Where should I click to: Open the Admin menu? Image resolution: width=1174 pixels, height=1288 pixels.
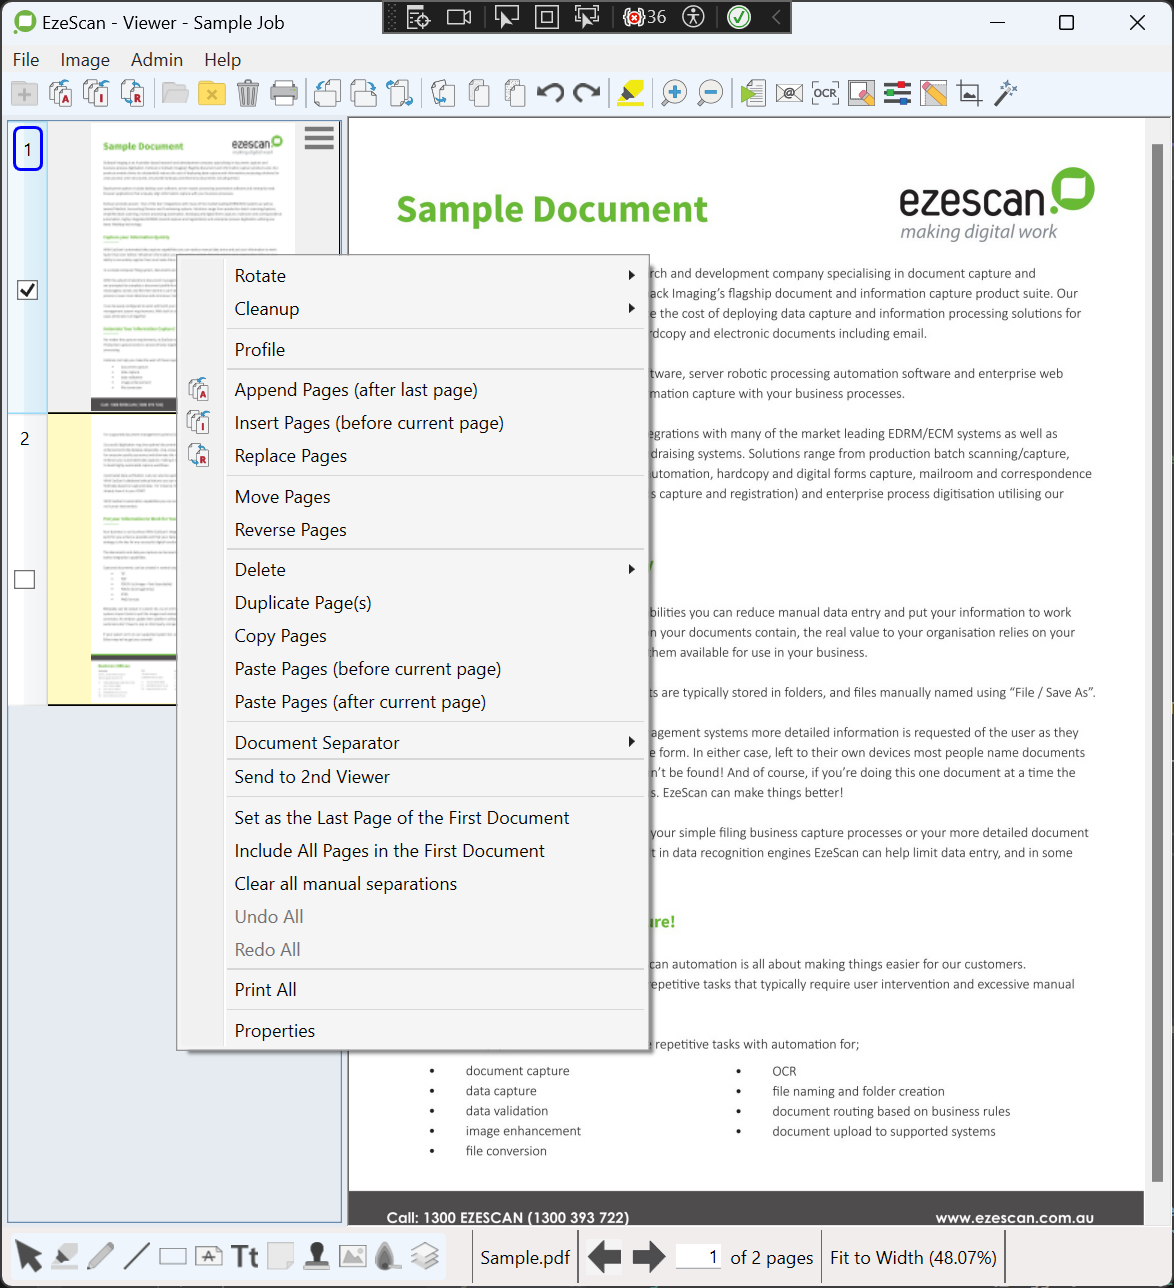[x=157, y=60]
